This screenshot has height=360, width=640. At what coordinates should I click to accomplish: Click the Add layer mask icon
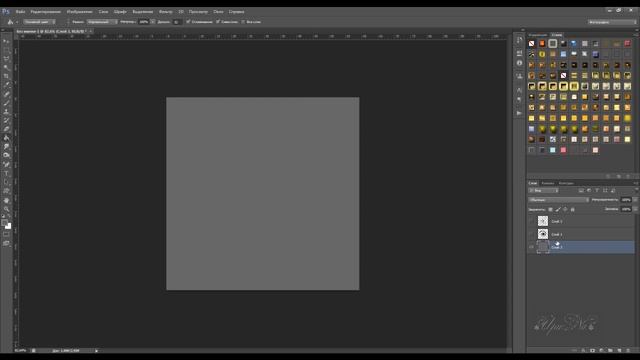pyautogui.click(x=592, y=350)
